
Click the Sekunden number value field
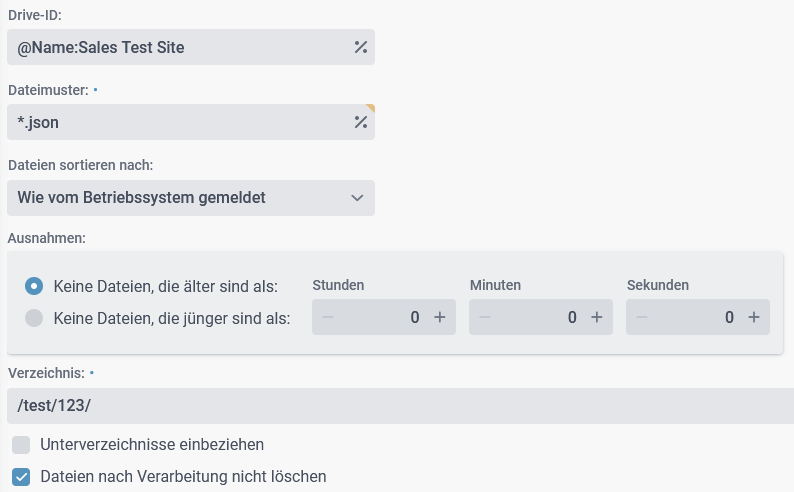pos(699,317)
